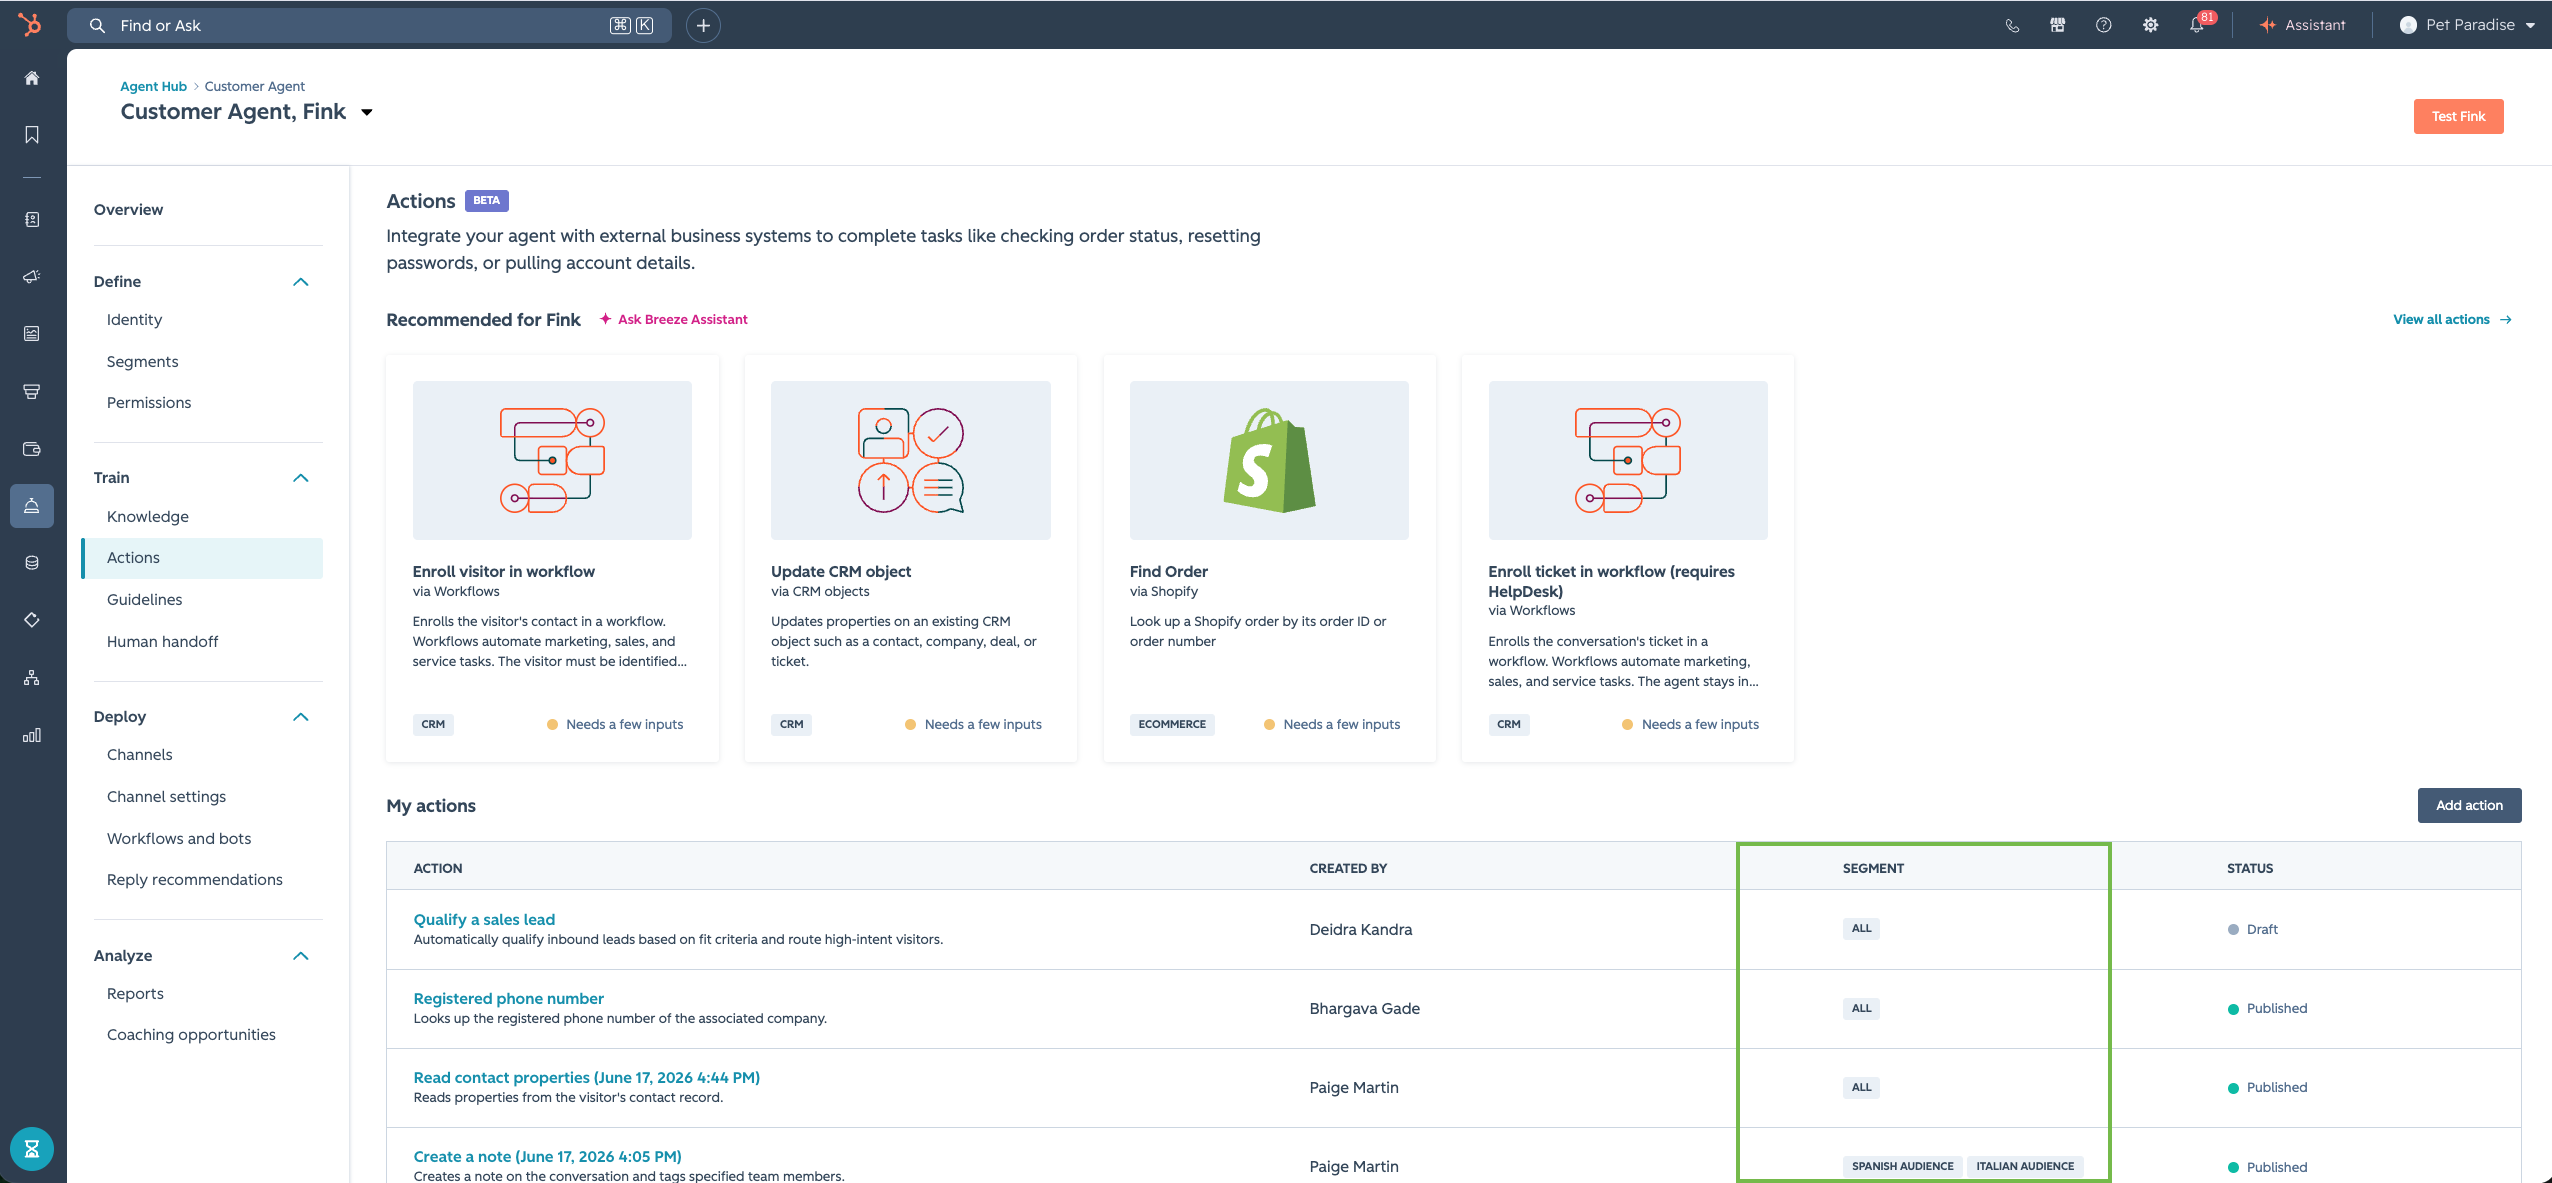This screenshot has width=2552, height=1183.
Task: Open Settings via the gear icon
Action: 2150,26
